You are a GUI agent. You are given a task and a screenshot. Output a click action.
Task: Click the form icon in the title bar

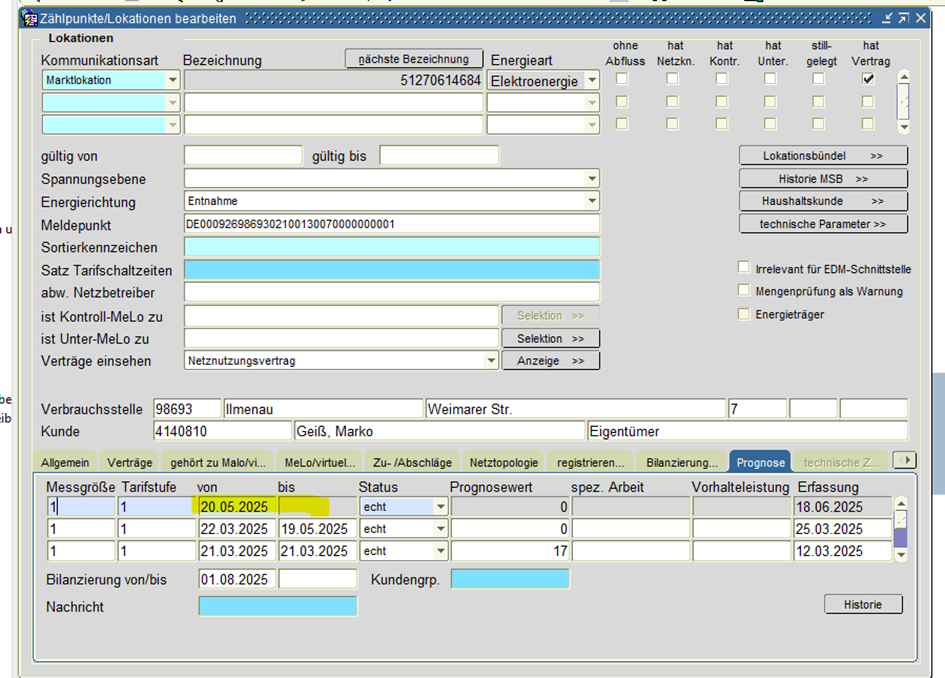[30, 19]
